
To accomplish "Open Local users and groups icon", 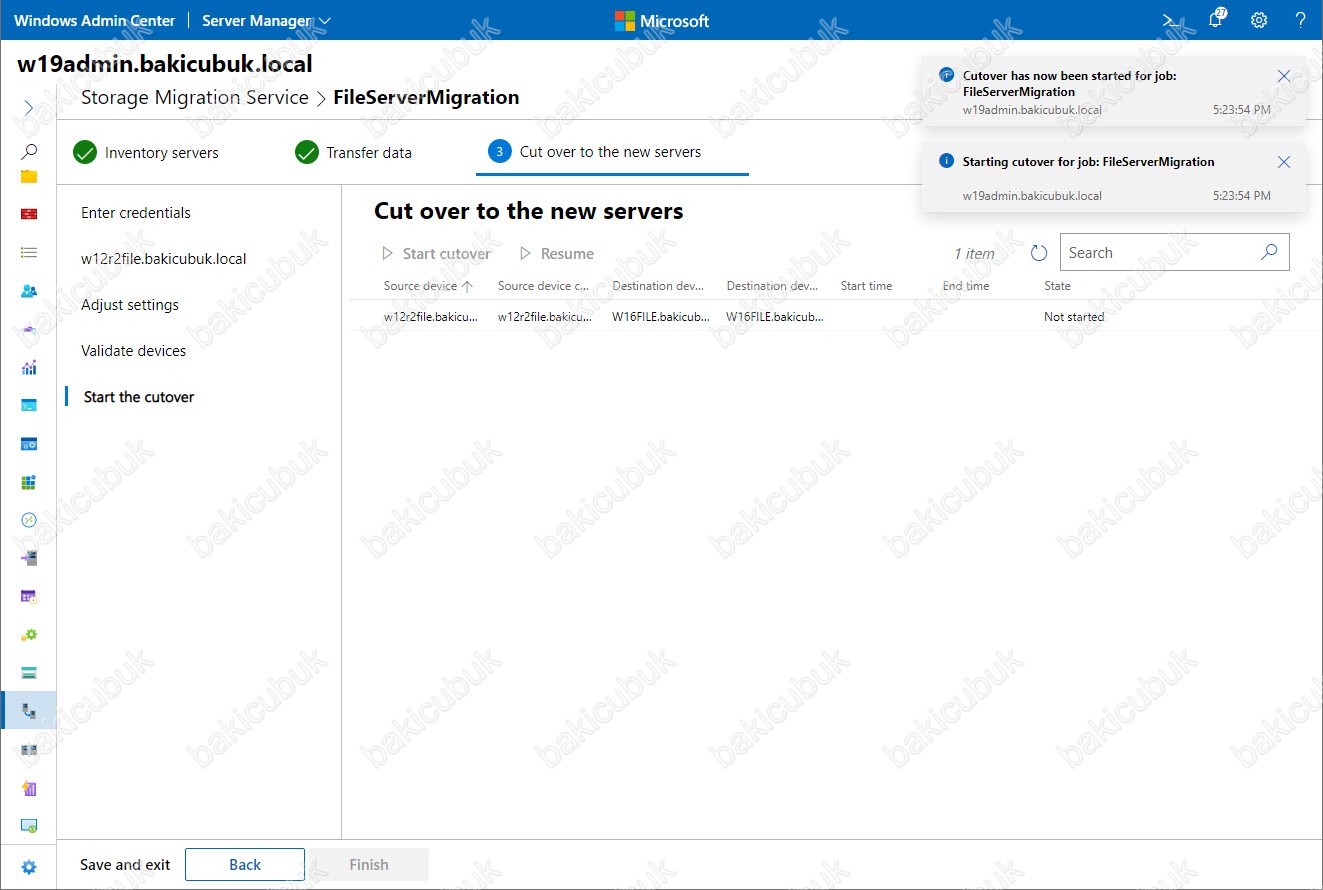I will (28, 291).
